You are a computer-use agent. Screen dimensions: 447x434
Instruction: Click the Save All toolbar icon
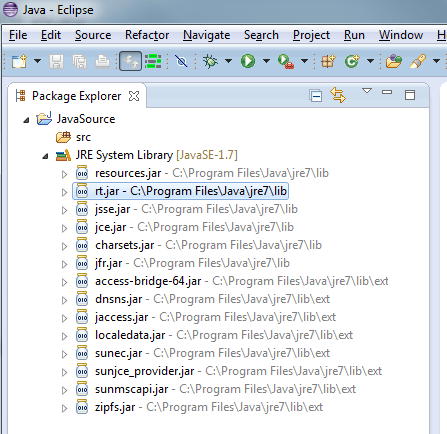click(x=79, y=61)
